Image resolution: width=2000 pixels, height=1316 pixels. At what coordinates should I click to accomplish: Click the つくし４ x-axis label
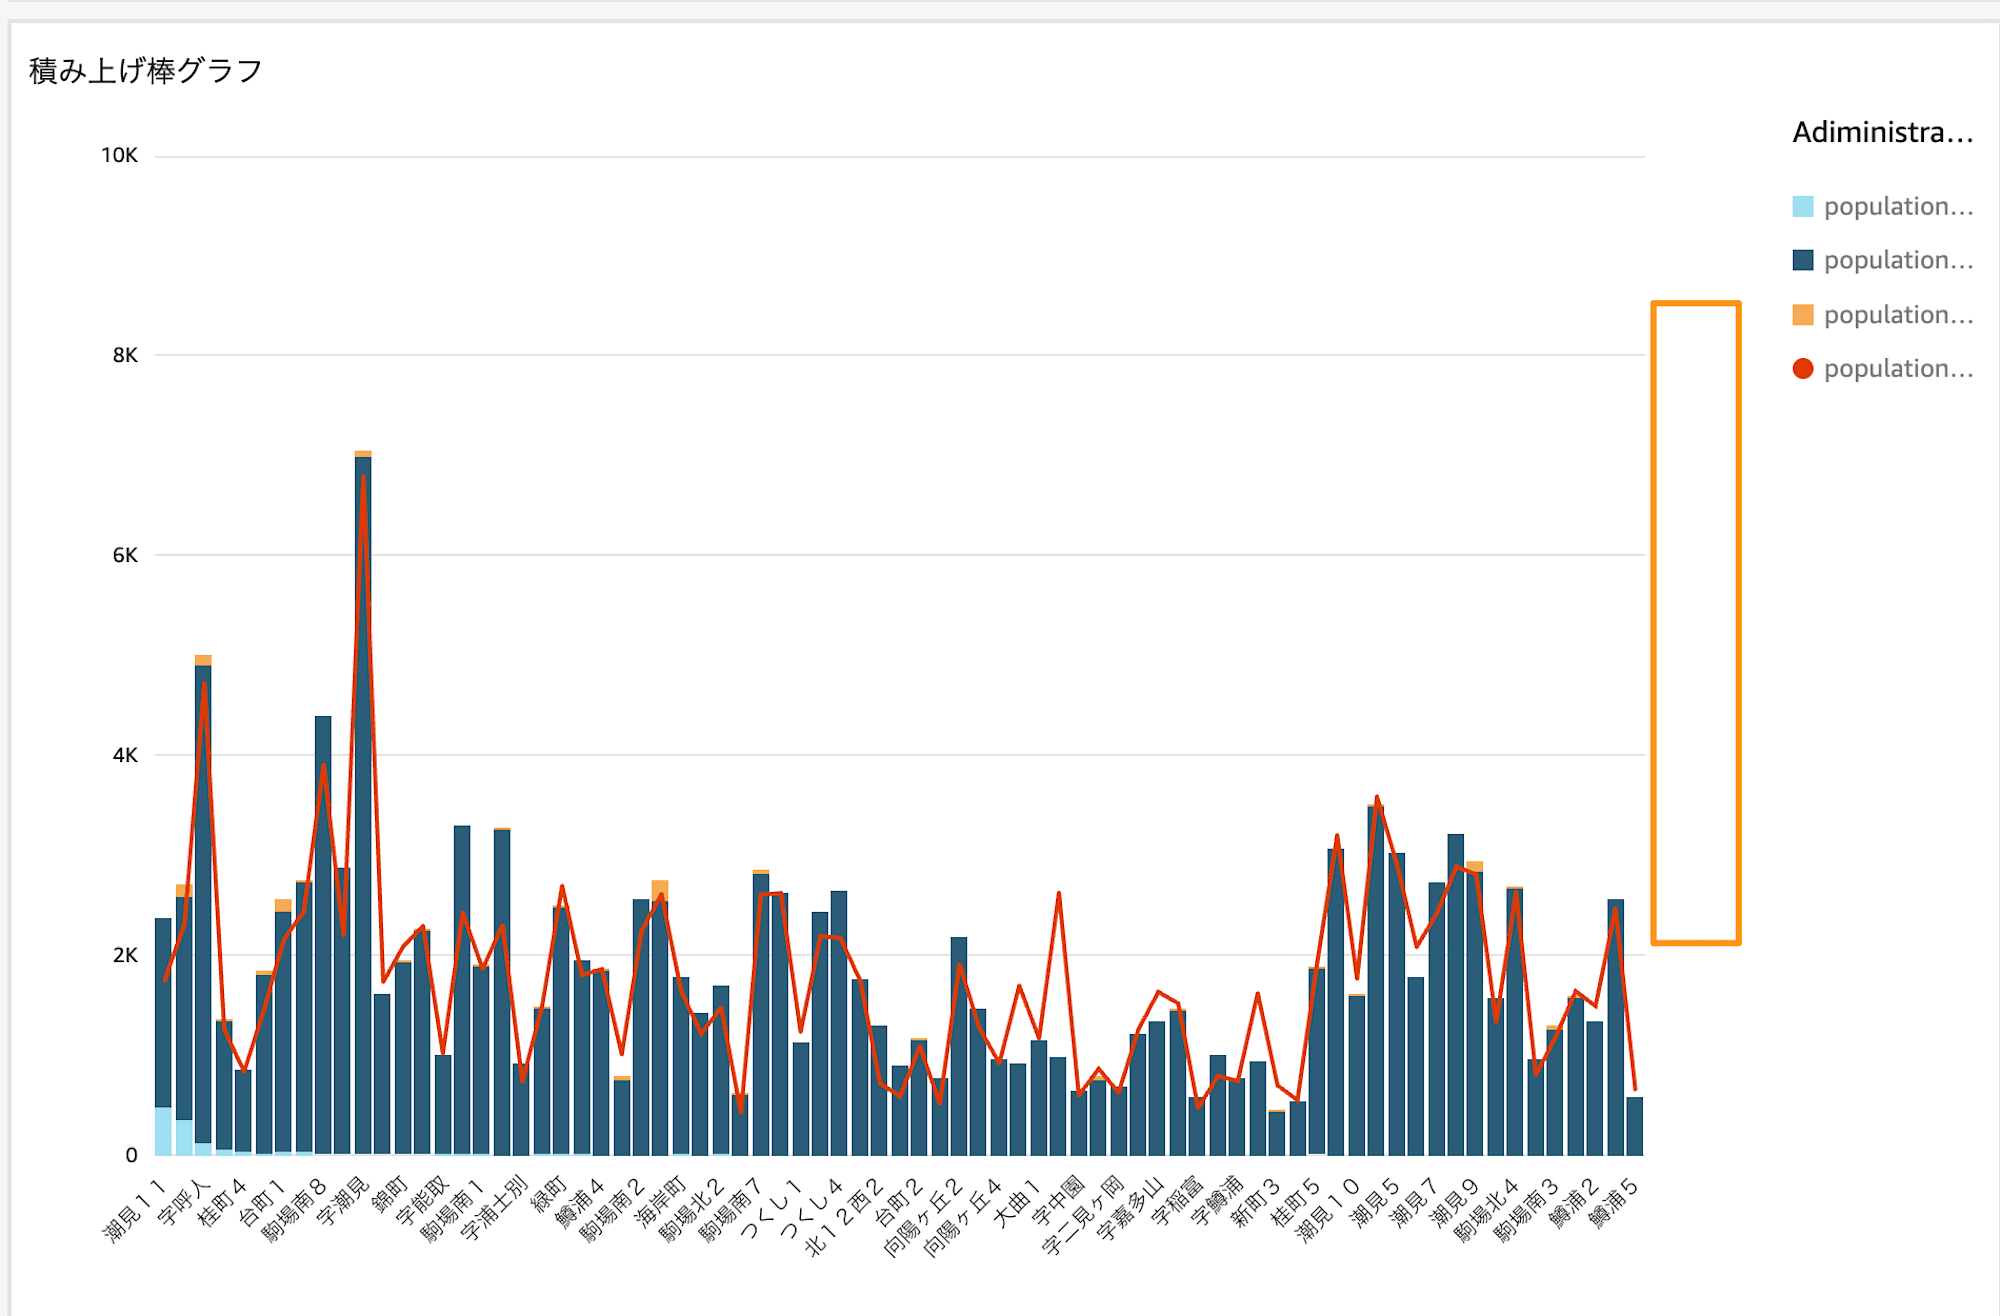click(812, 1208)
